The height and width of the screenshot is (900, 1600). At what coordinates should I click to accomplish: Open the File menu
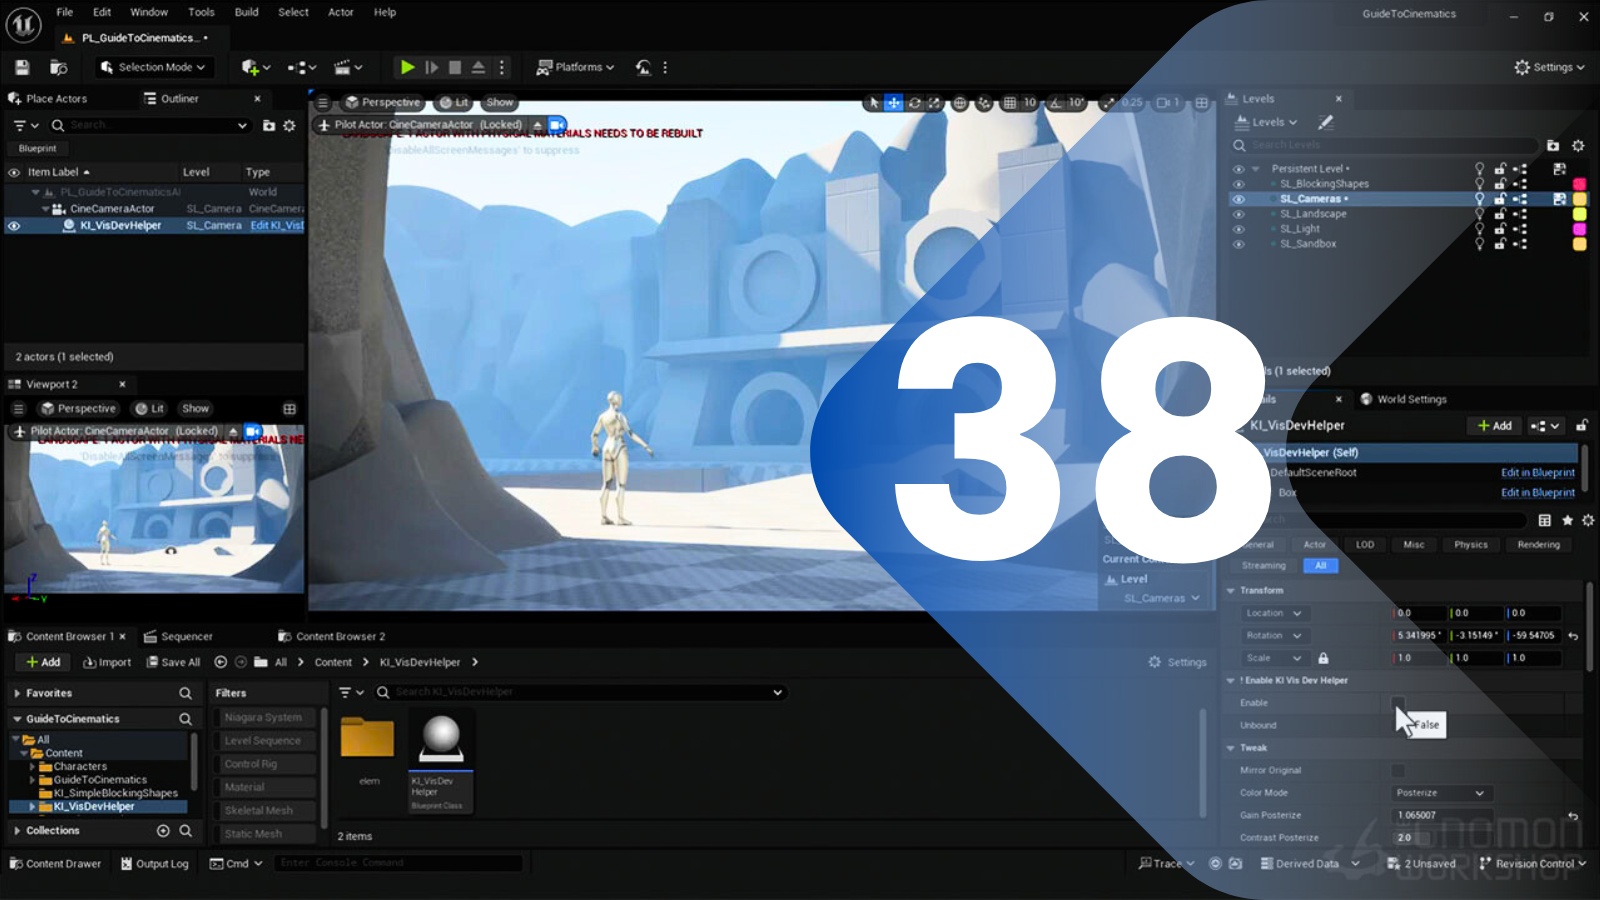(x=64, y=12)
